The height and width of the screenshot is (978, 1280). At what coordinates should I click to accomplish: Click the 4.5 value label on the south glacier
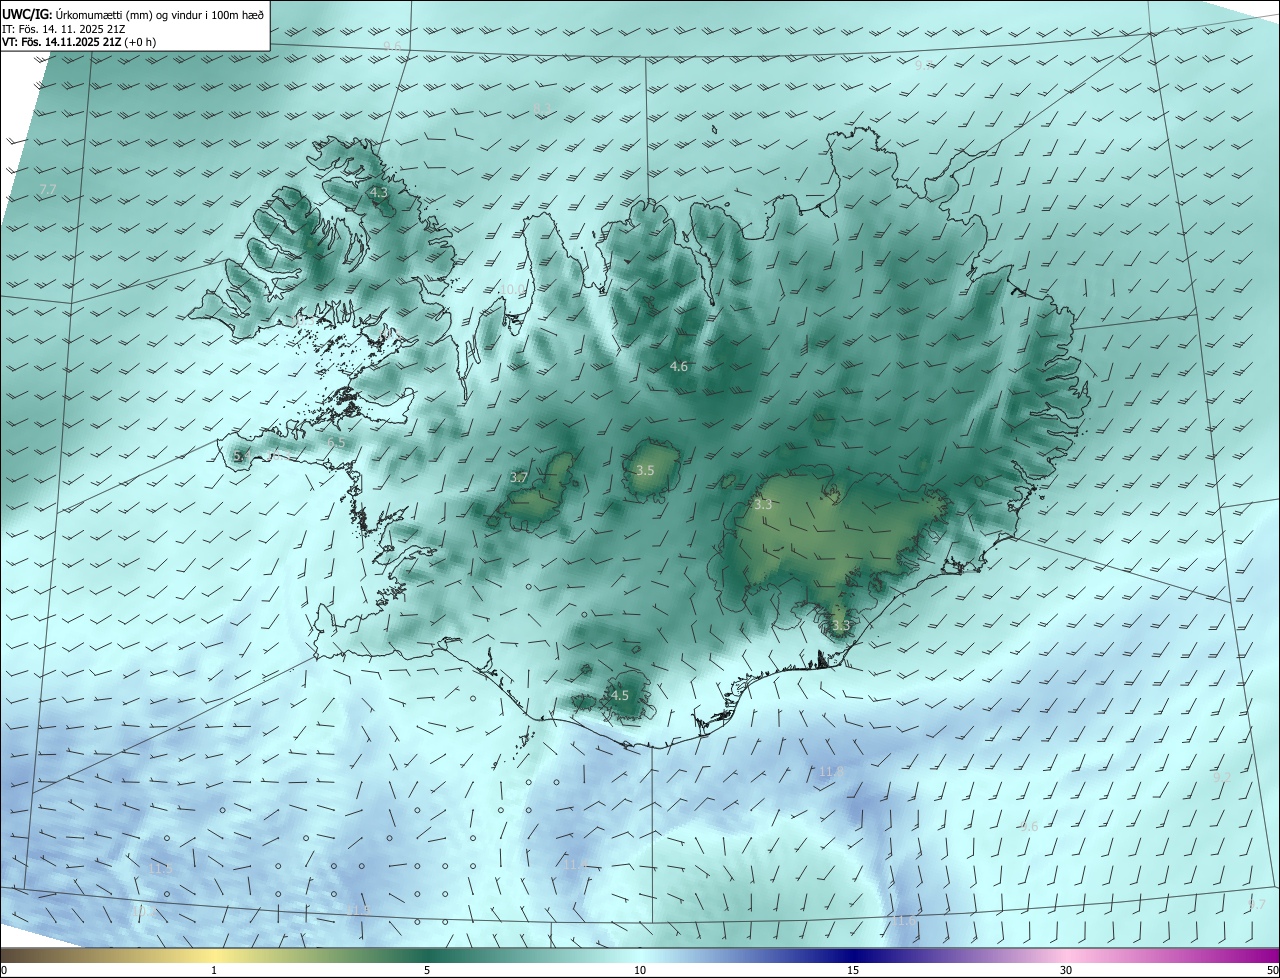[x=619, y=695]
